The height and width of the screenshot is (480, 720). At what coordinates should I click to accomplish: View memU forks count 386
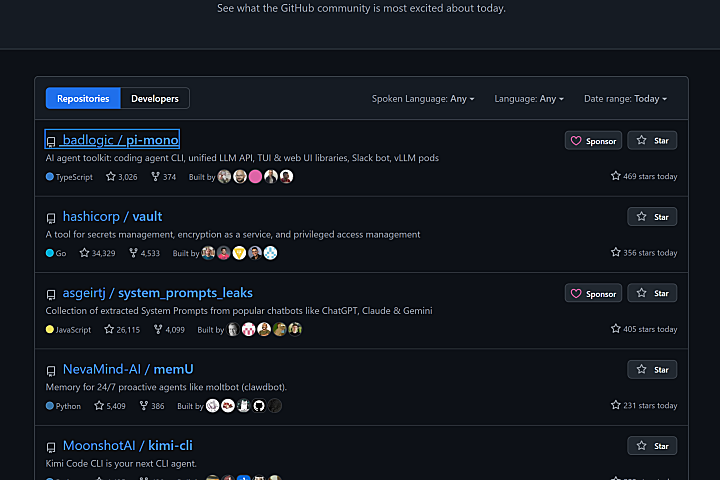click(152, 406)
